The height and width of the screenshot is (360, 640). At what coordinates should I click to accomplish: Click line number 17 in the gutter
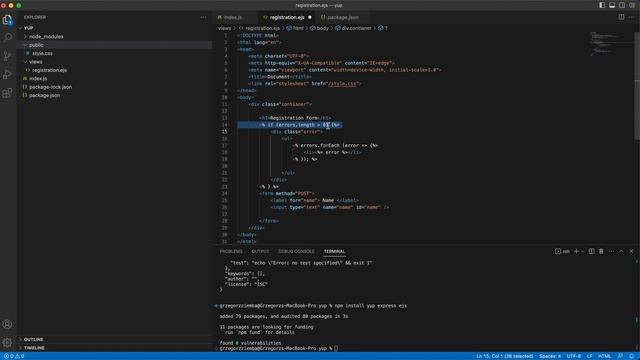coord(224,146)
